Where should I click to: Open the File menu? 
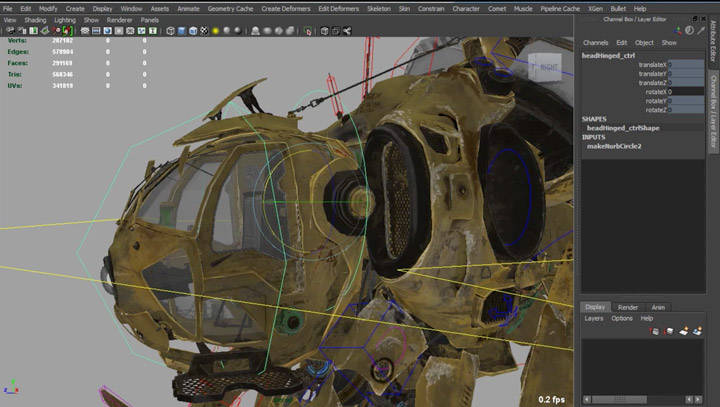(7, 9)
